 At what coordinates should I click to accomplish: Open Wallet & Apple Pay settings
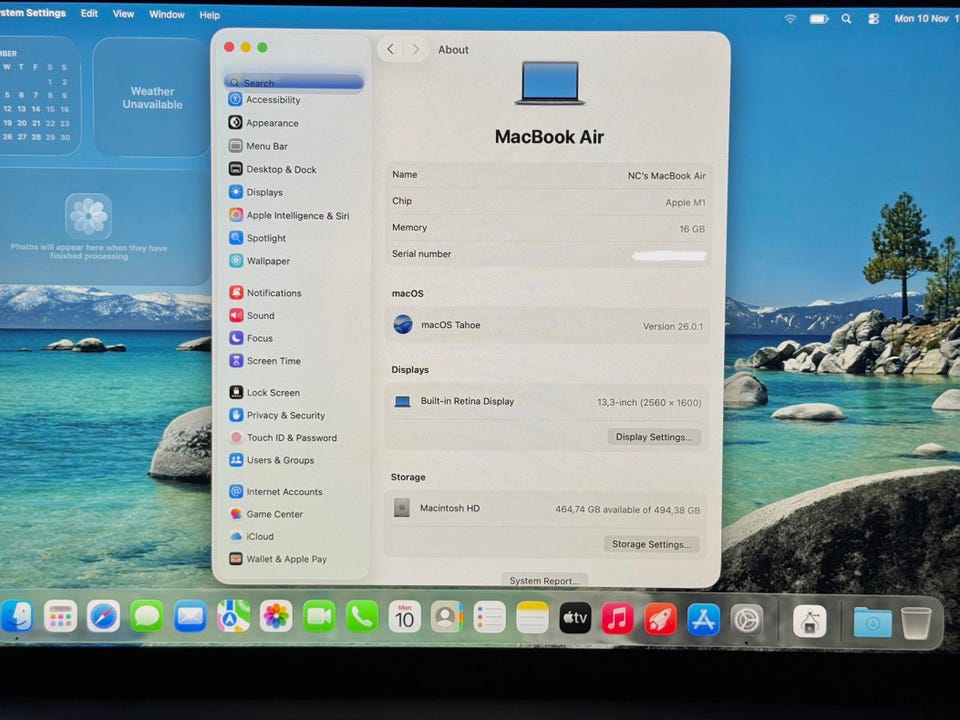click(286, 559)
